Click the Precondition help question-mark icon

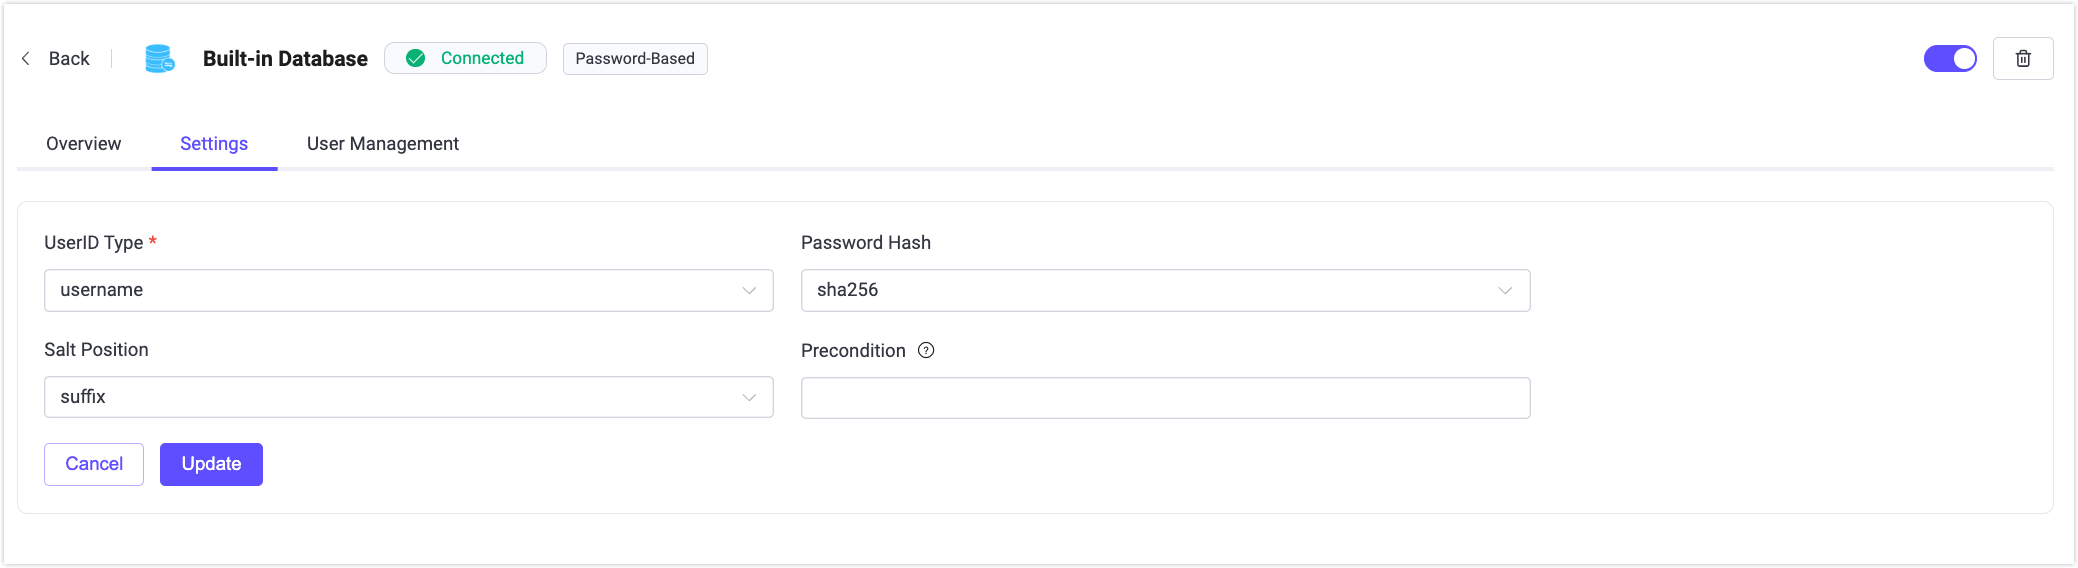point(926,350)
